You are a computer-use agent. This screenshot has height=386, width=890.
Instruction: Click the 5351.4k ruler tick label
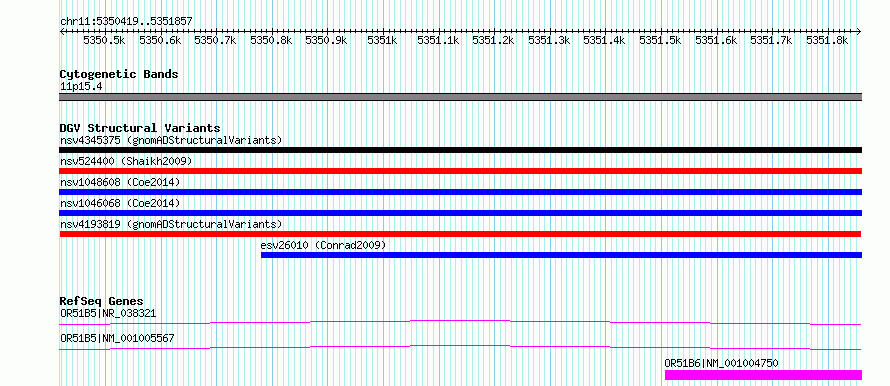coord(604,40)
